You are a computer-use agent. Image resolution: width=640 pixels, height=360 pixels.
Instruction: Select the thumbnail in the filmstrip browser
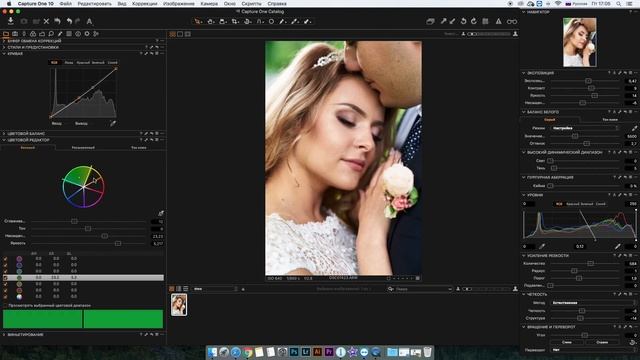pyautogui.click(x=179, y=304)
